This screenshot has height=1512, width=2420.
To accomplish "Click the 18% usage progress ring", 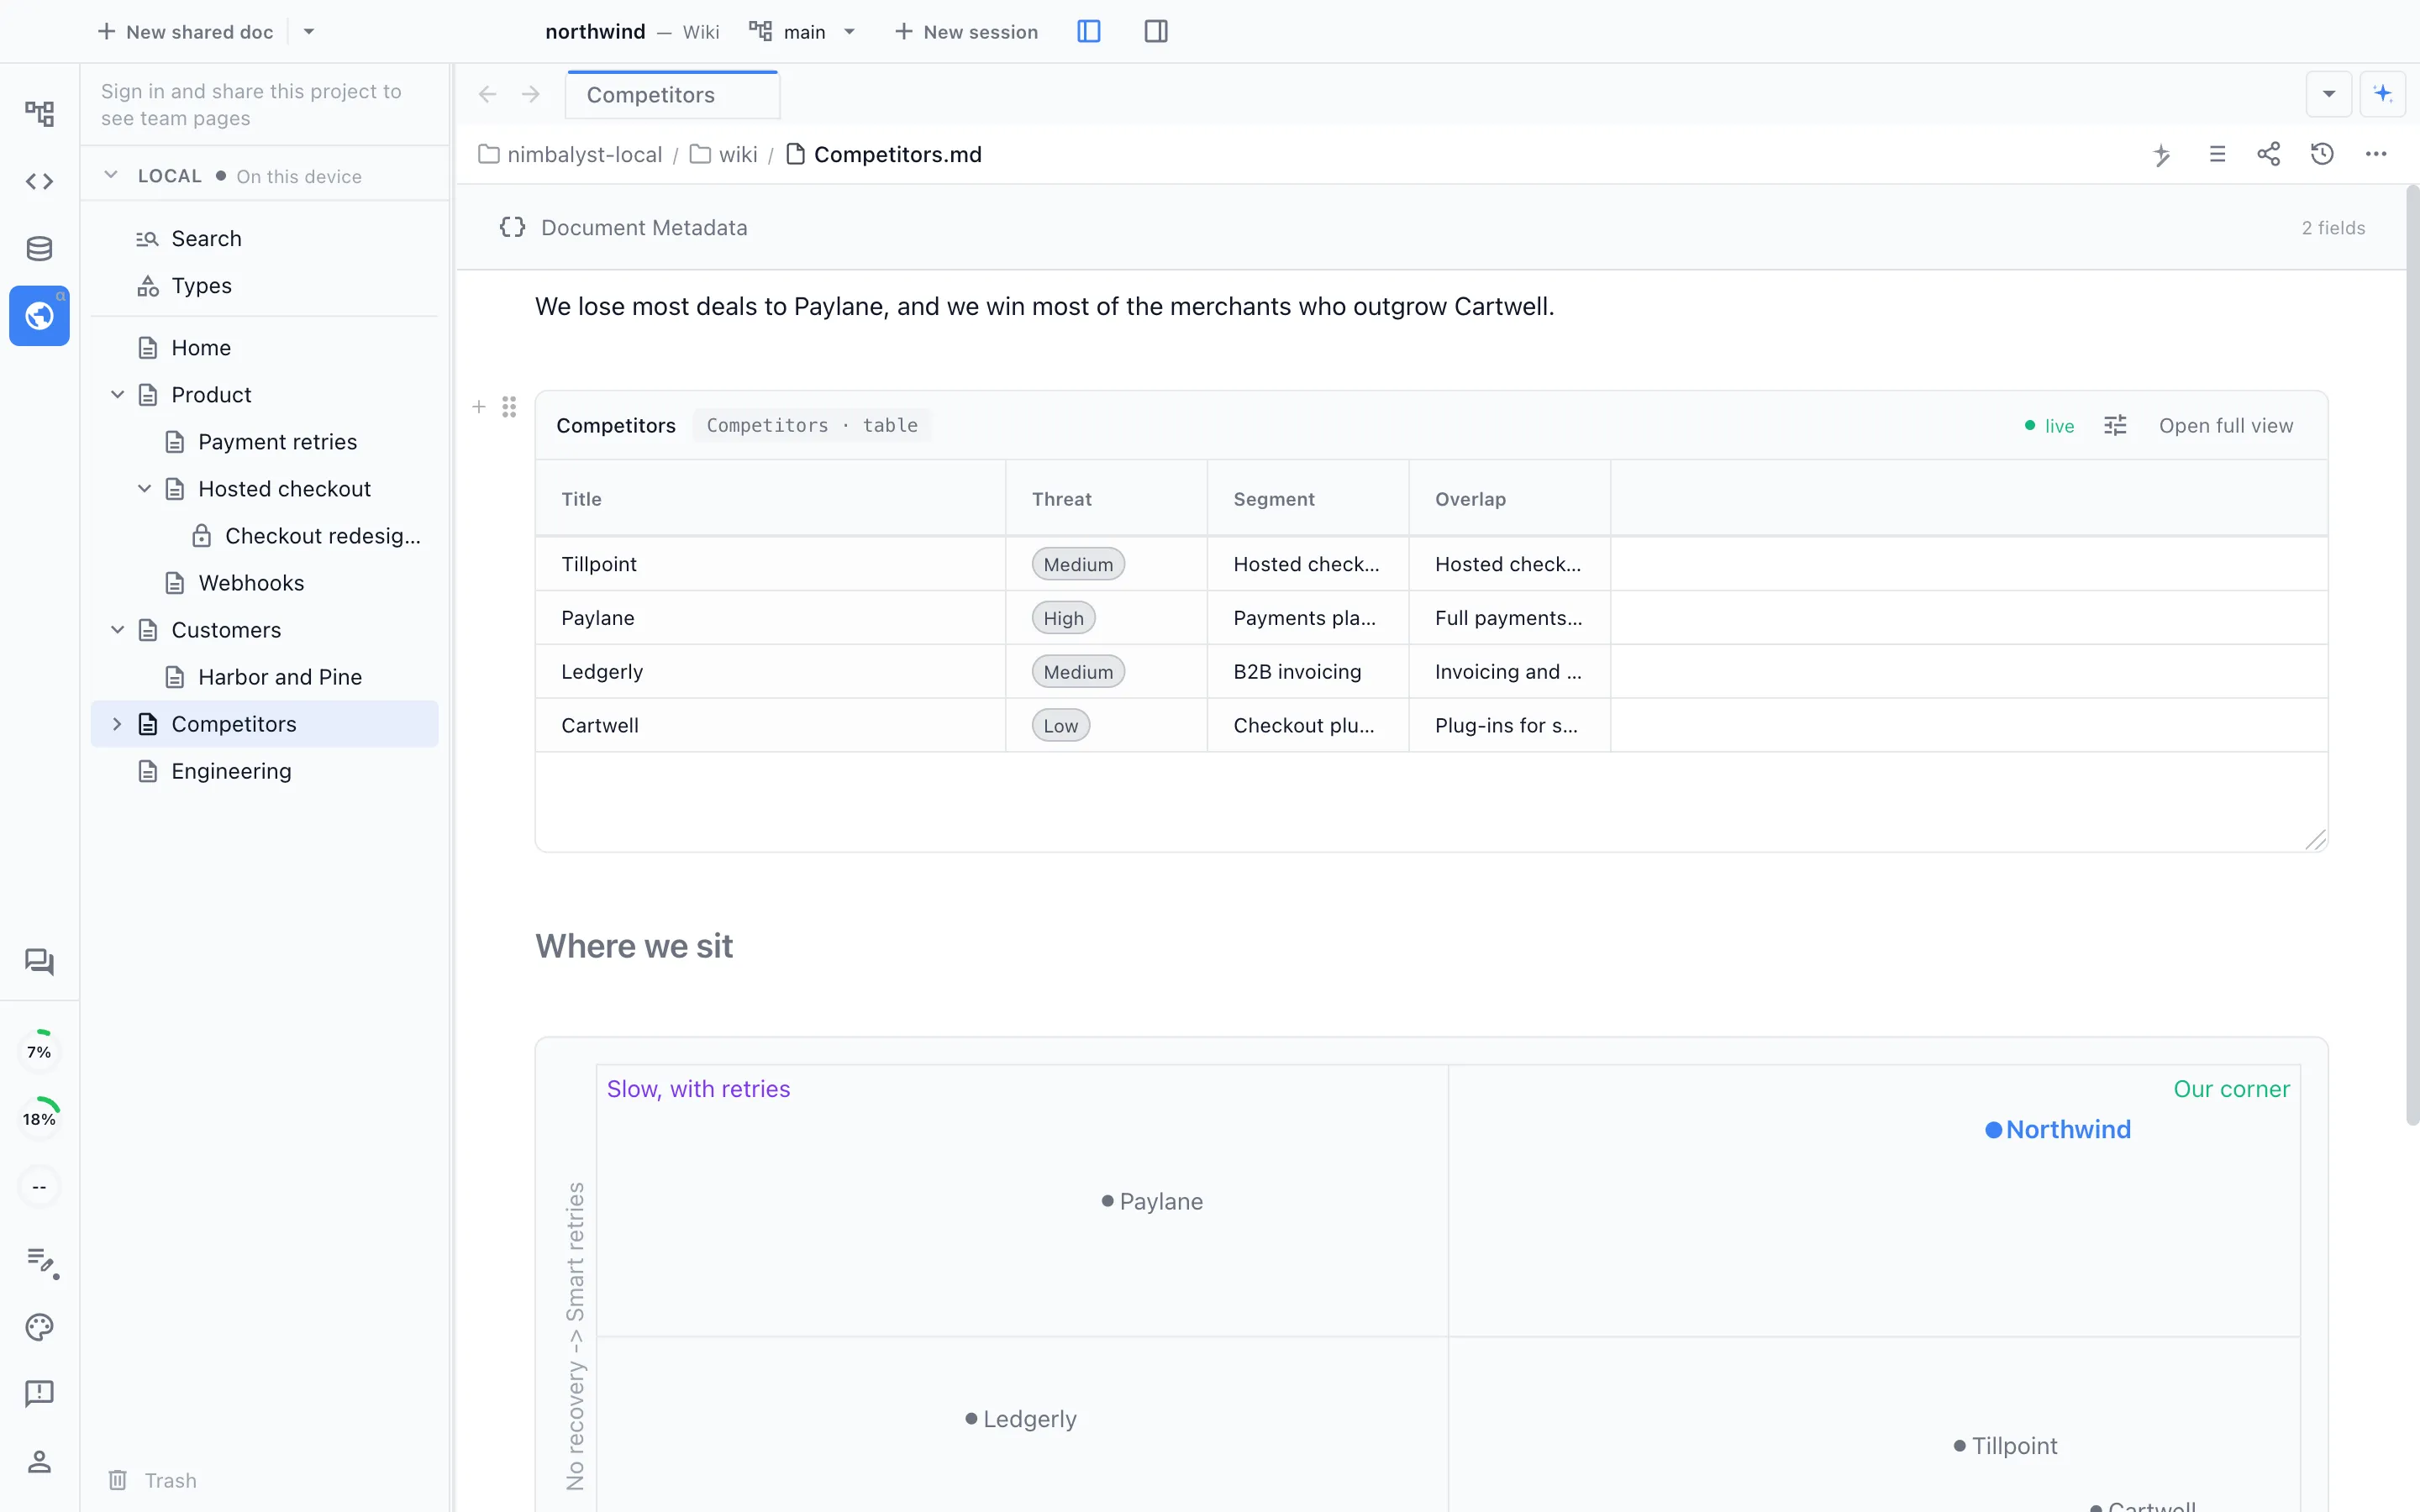I will (39, 1118).
